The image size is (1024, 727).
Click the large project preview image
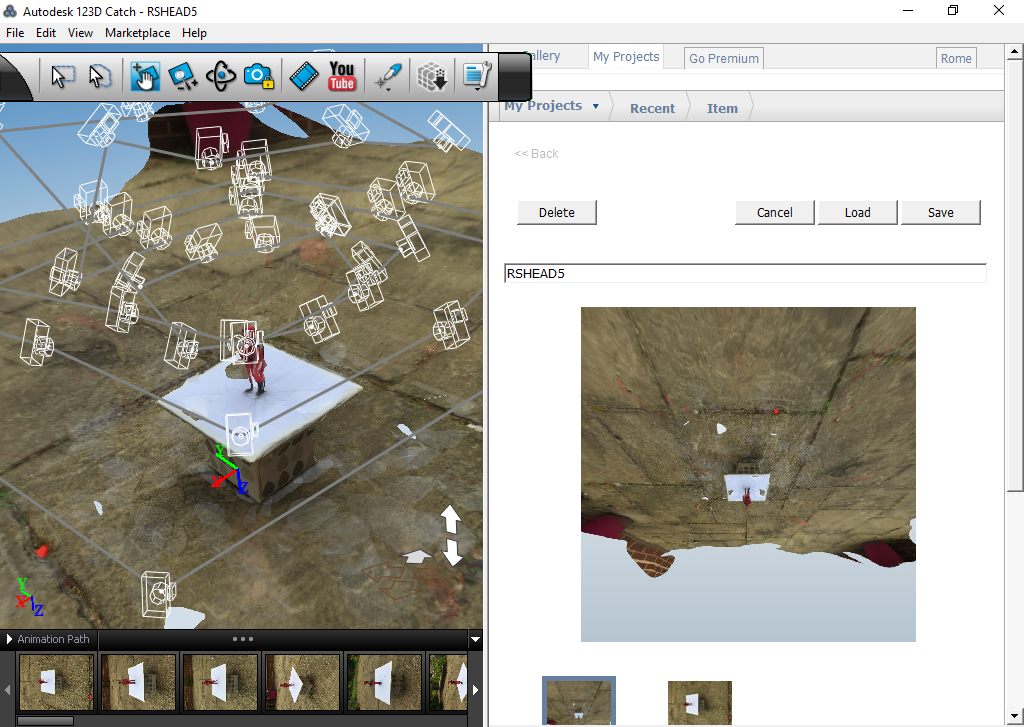[748, 474]
